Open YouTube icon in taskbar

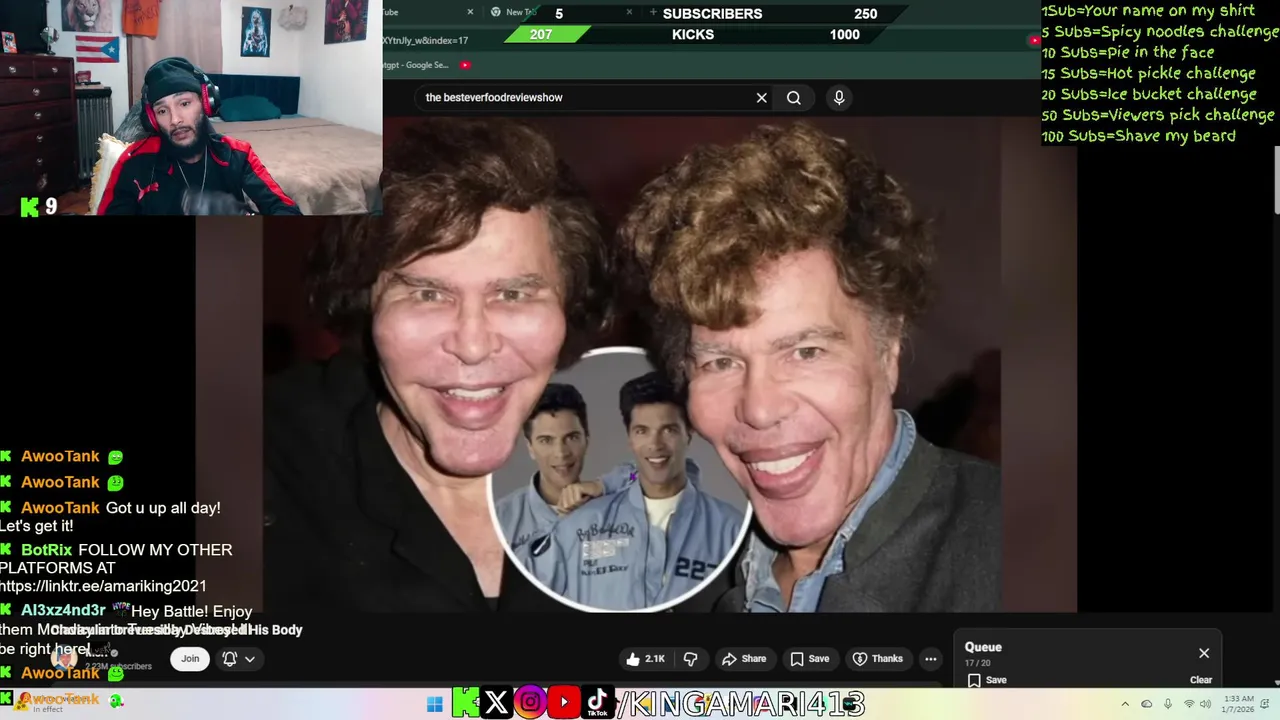tap(564, 703)
